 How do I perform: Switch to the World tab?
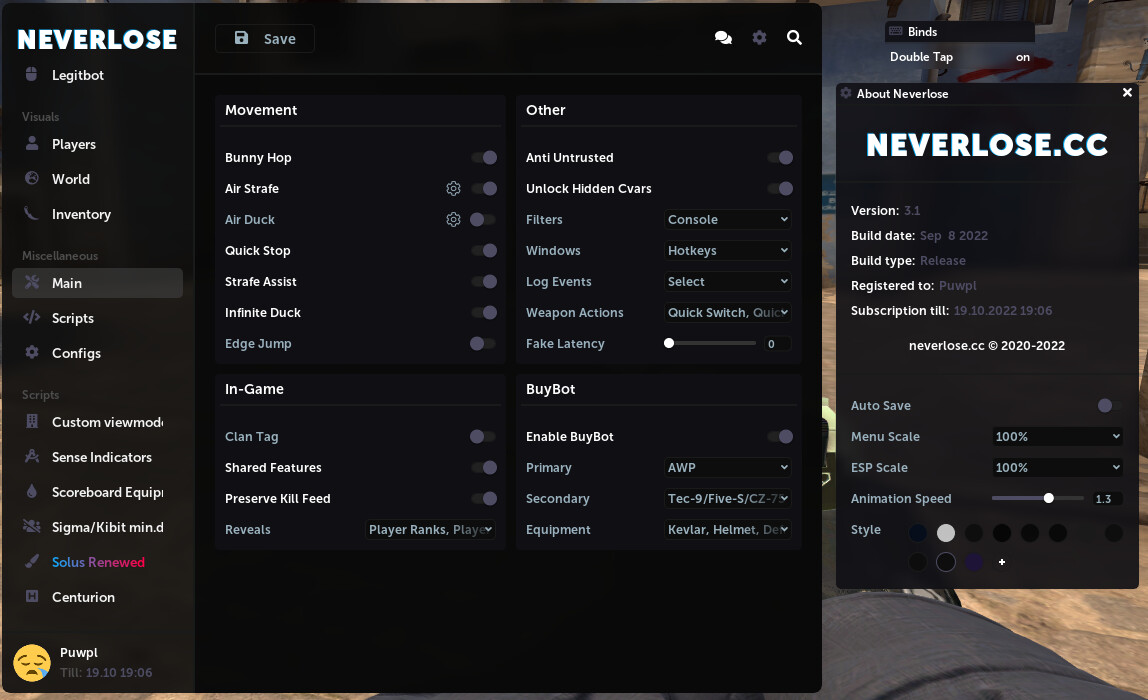click(x=97, y=179)
